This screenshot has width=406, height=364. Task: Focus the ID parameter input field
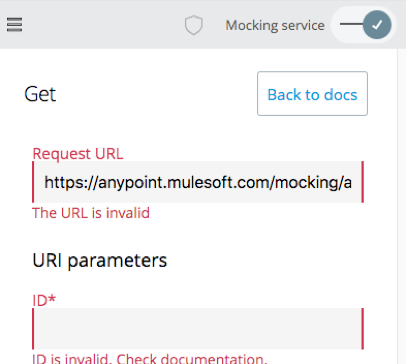[198, 329]
